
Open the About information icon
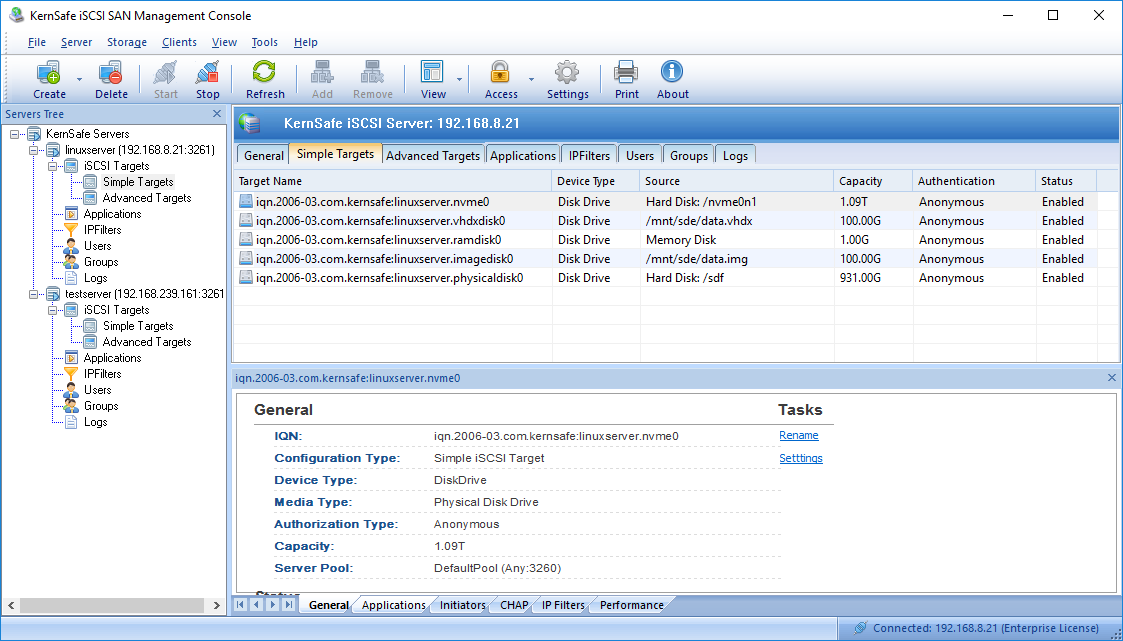[x=672, y=72]
